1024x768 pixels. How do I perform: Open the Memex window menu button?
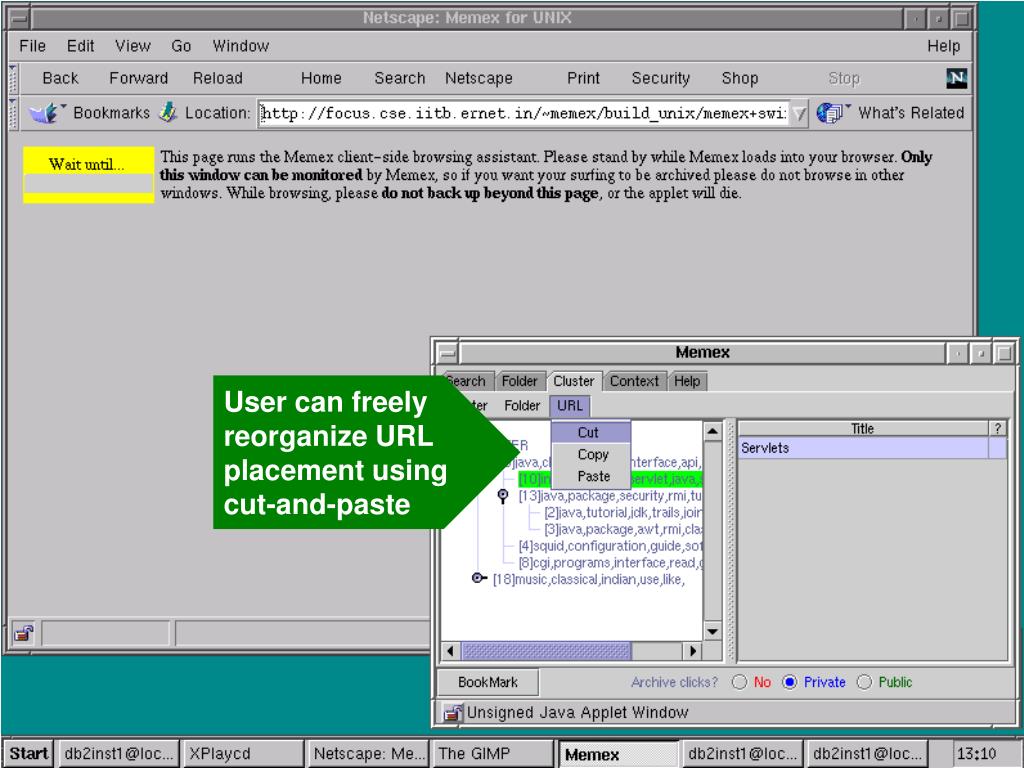pyautogui.click(x=447, y=353)
